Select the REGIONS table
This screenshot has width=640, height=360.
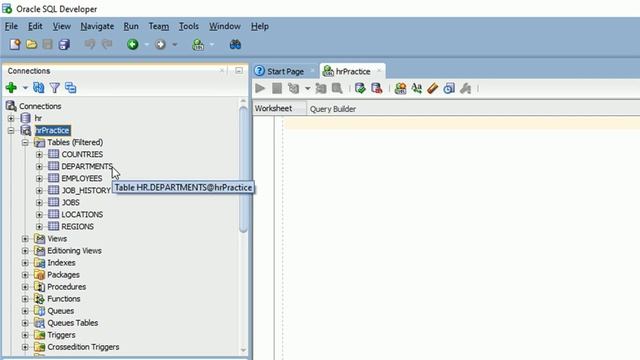pos(78,227)
